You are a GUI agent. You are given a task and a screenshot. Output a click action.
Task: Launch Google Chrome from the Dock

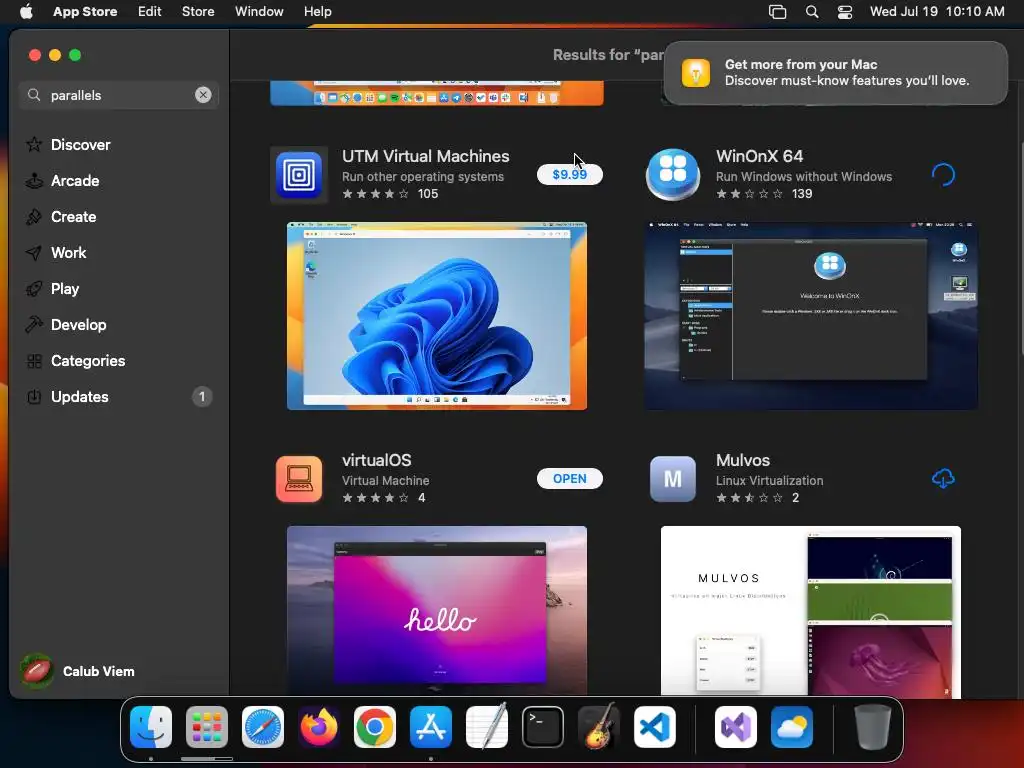tap(375, 726)
